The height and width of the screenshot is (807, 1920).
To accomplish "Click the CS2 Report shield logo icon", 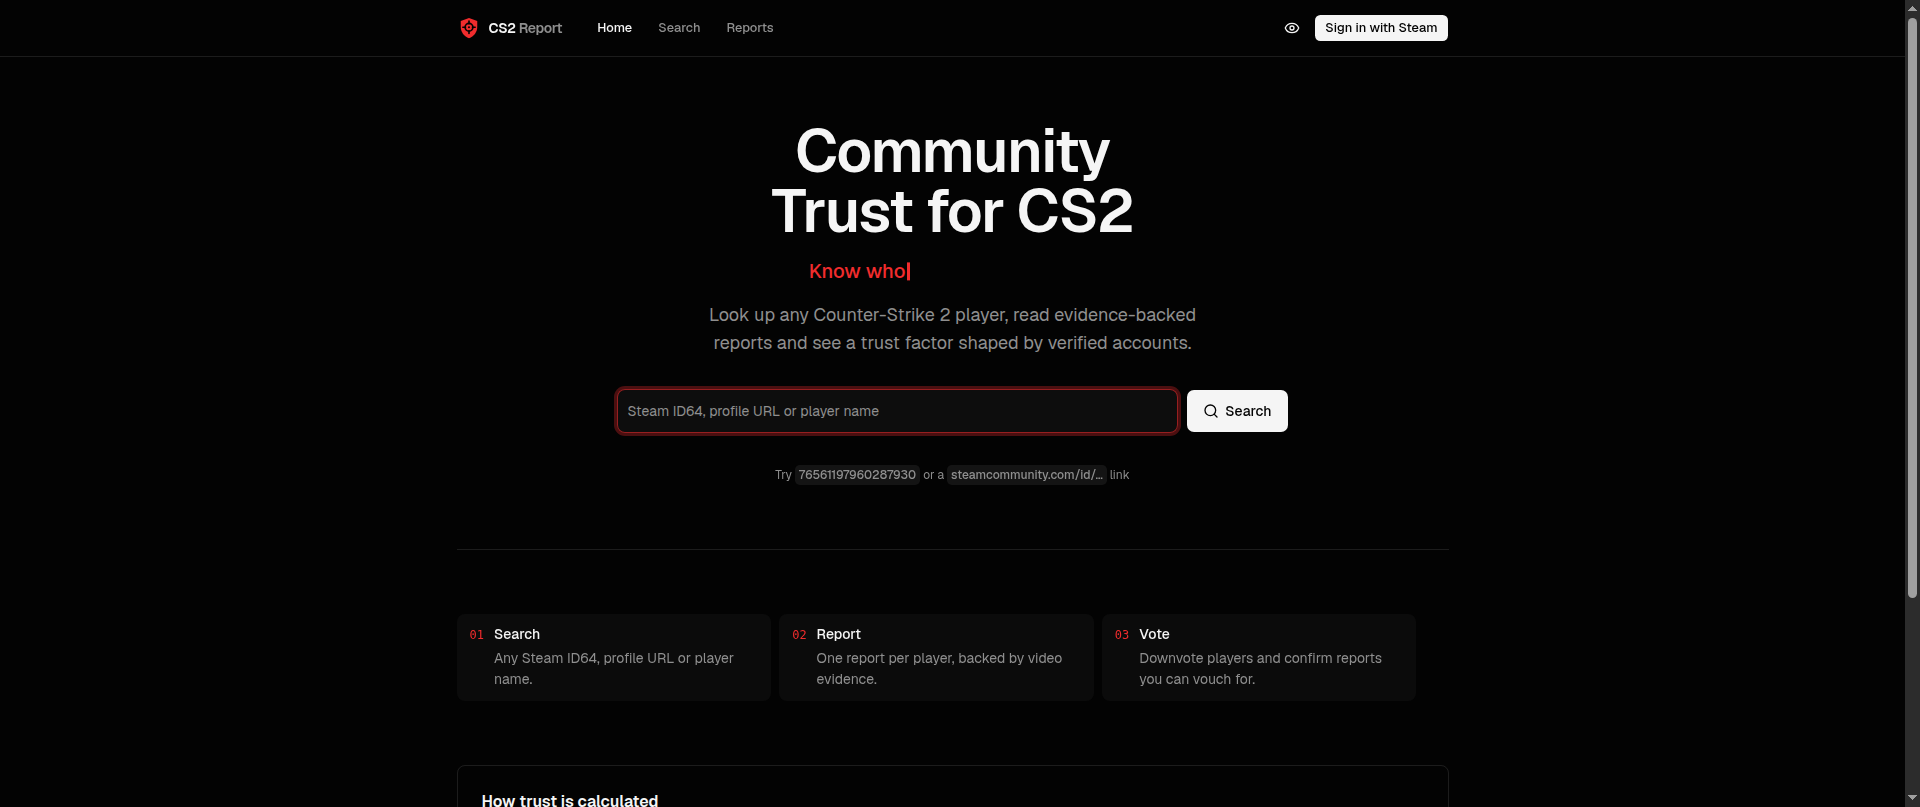I will (468, 28).
